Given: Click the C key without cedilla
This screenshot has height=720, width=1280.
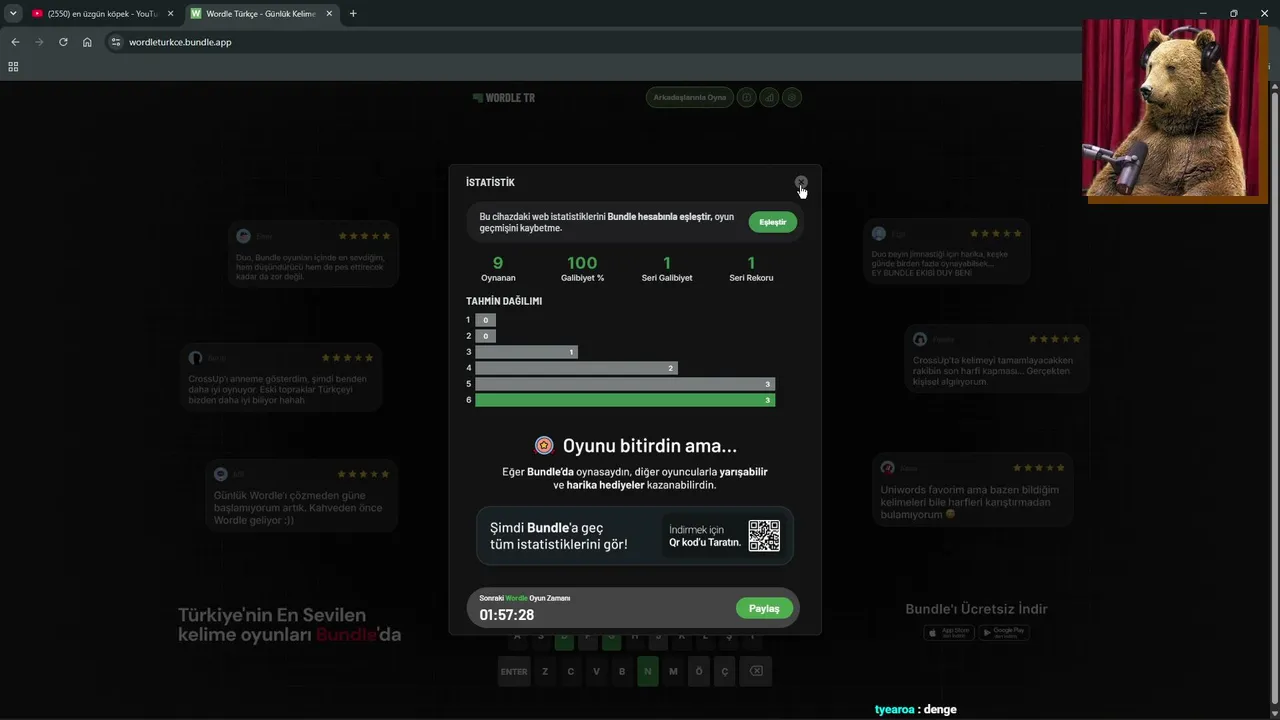Looking at the screenshot, I should (571, 671).
